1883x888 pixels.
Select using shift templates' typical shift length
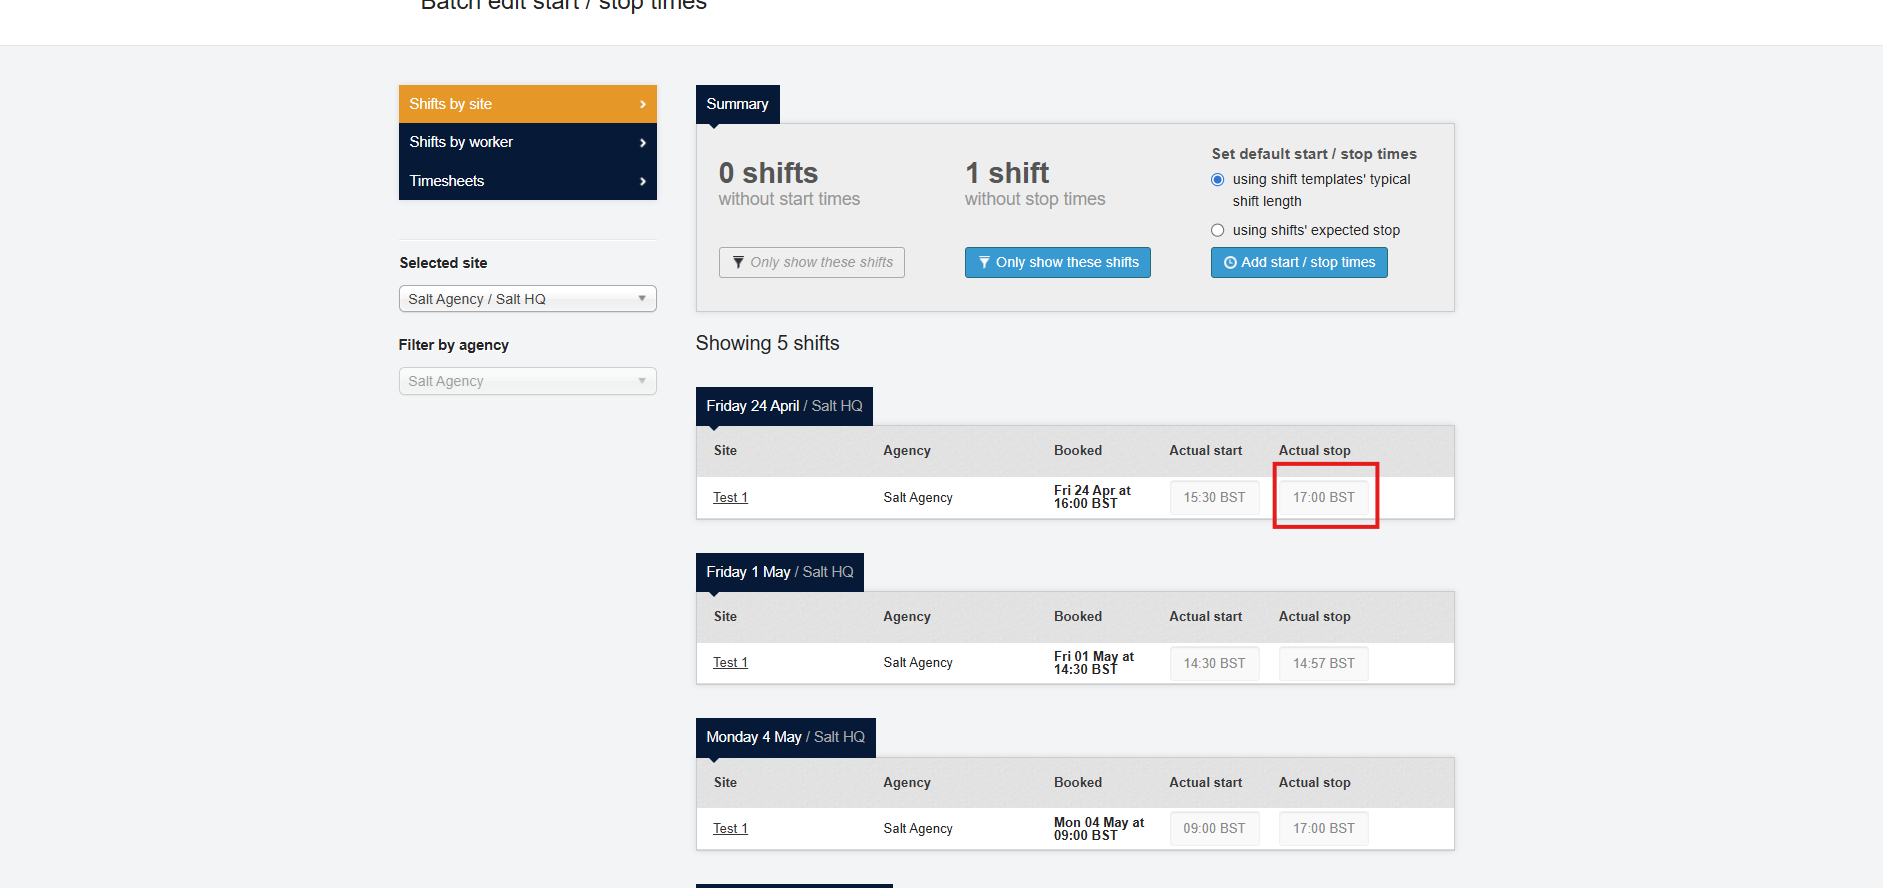coord(1217,180)
